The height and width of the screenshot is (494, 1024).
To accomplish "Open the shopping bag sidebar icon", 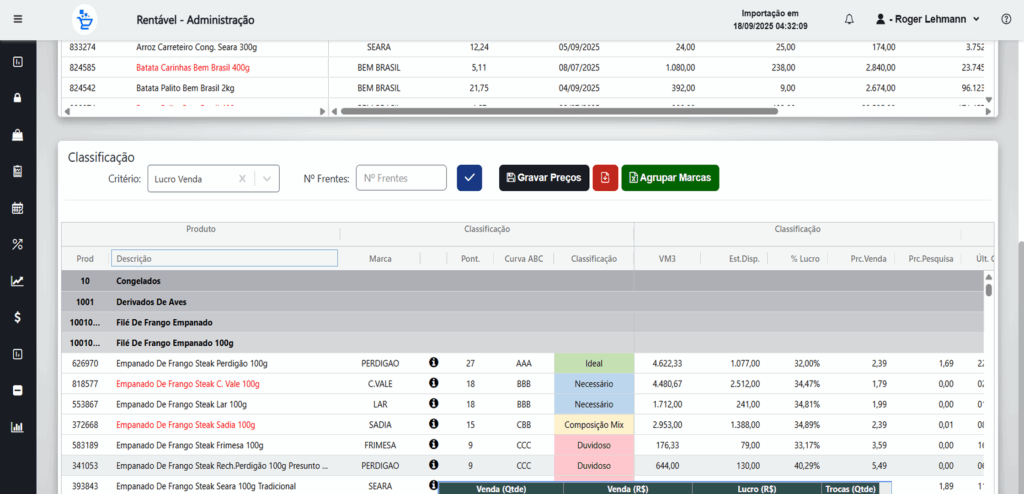I will pyautogui.click(x=17, y=135).
